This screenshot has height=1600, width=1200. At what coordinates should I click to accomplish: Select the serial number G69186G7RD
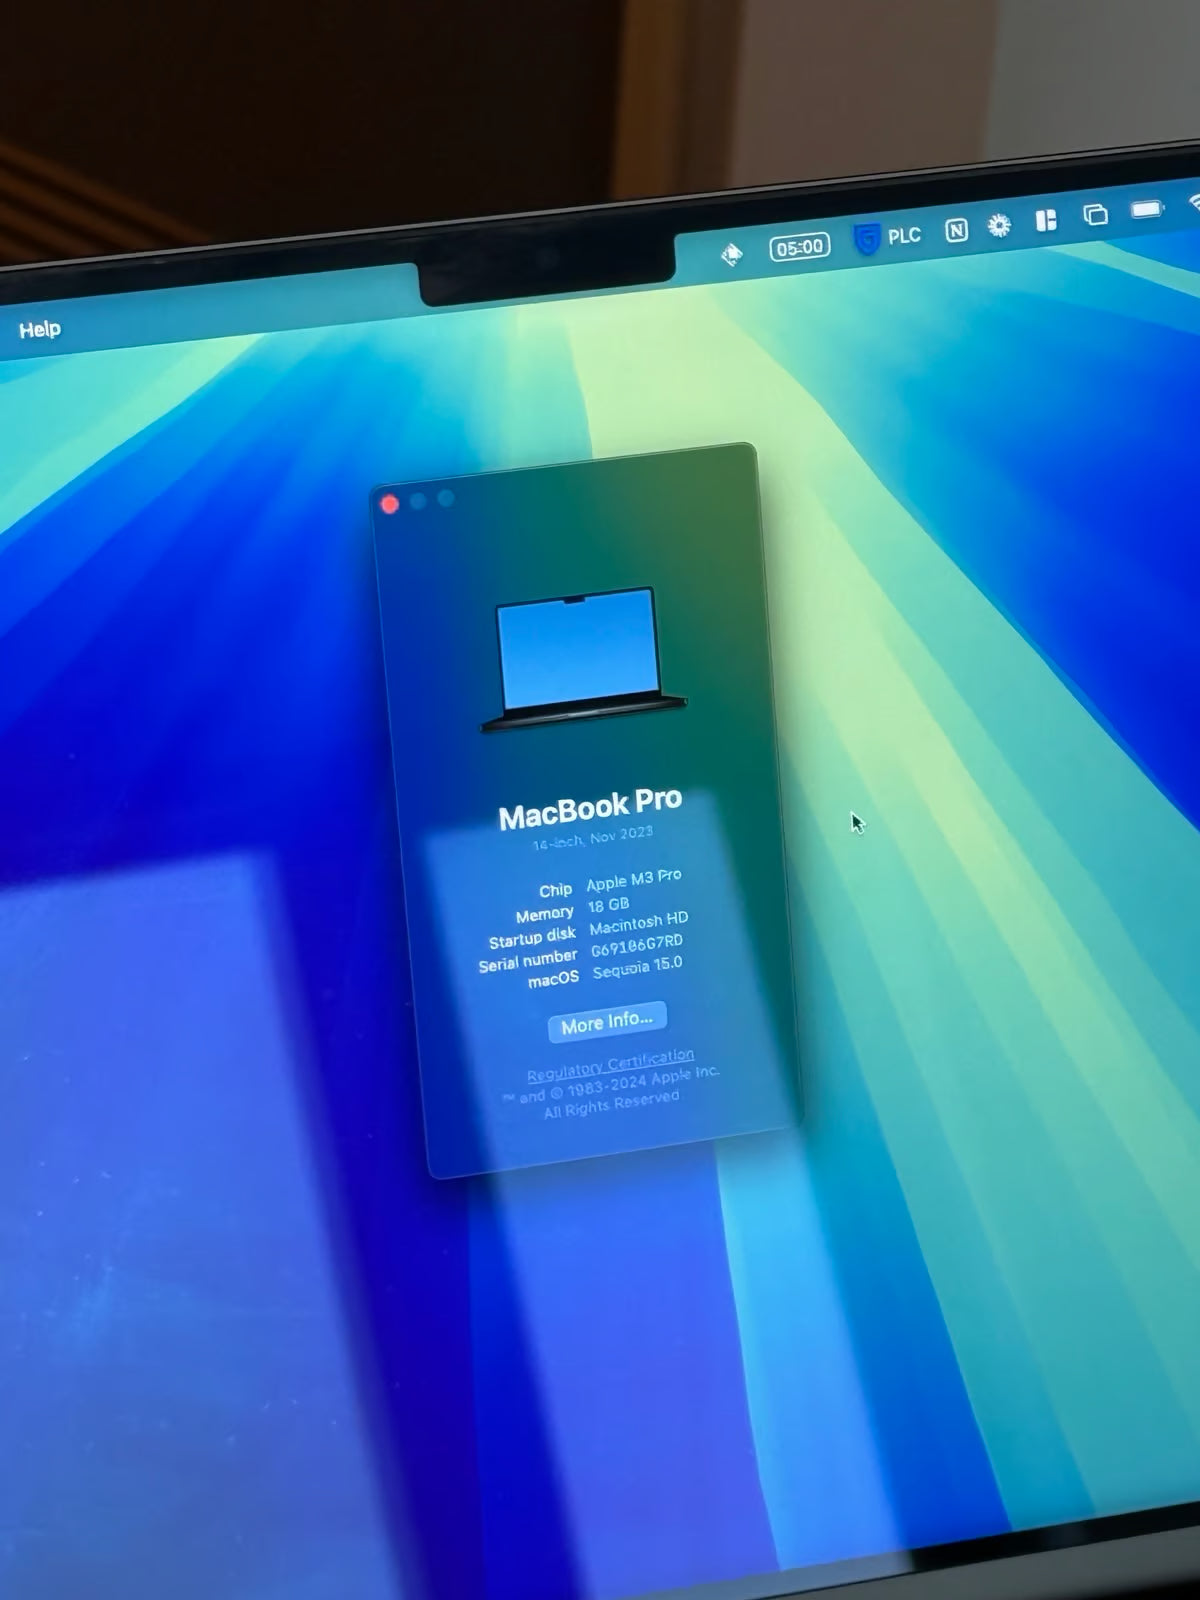coord(636,944)
